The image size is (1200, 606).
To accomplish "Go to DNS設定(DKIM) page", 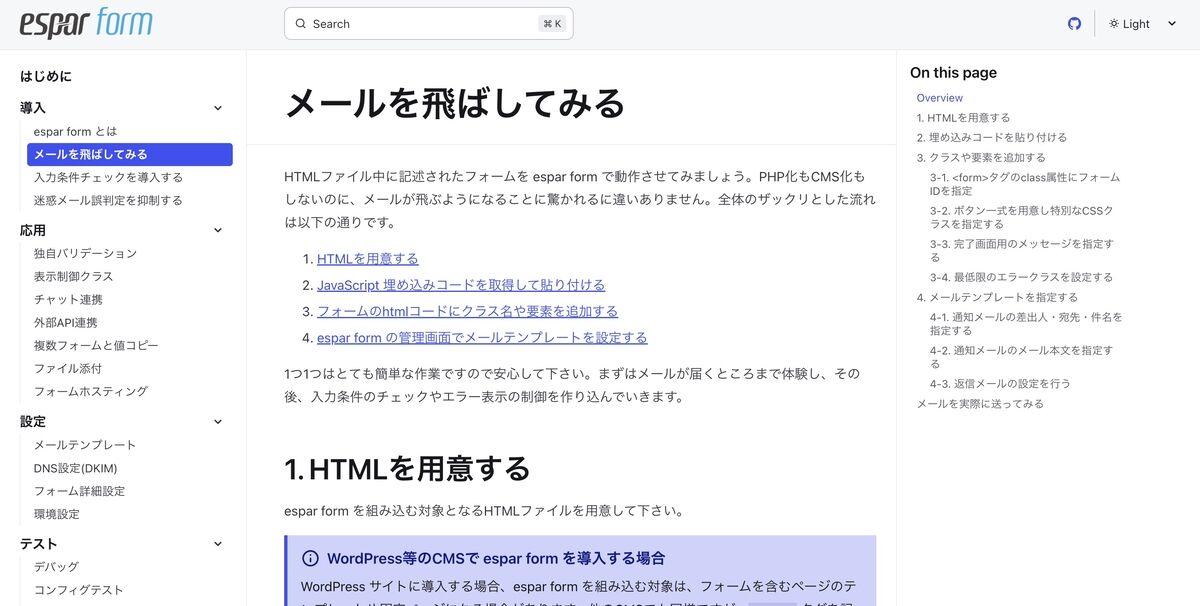I will coord(75,468).
